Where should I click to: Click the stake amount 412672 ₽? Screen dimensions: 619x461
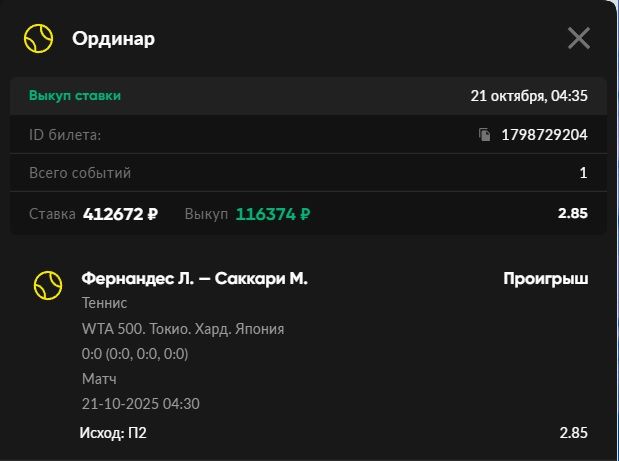click(120, 213)
